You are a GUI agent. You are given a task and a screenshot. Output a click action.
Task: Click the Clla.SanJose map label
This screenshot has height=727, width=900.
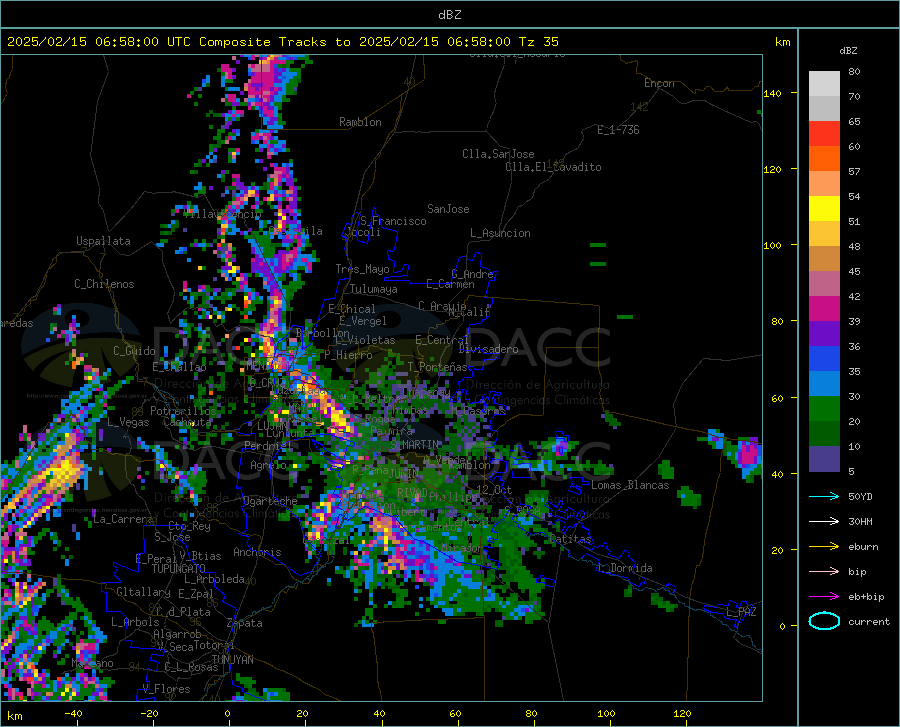point(498,154)
